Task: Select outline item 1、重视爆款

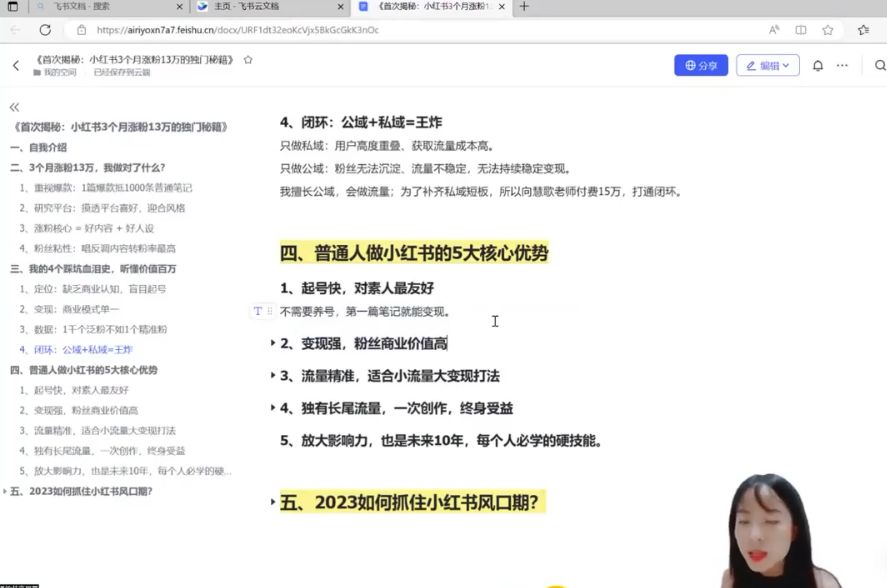Action: pos(106,188)
